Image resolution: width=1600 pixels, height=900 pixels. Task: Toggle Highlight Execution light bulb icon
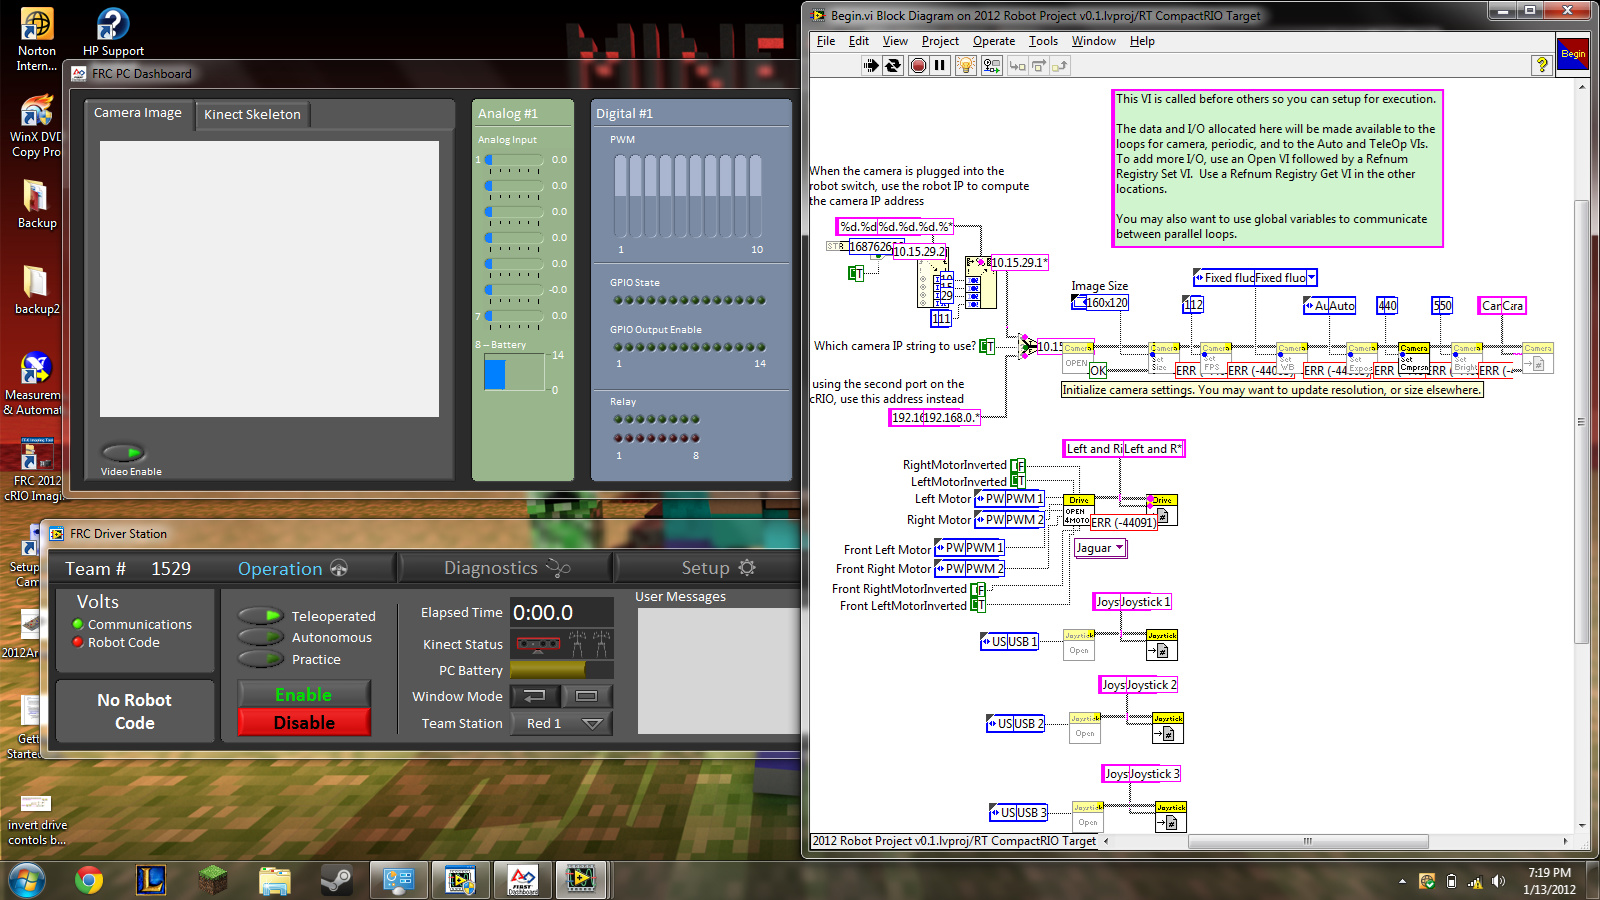[x=966, y=66]
